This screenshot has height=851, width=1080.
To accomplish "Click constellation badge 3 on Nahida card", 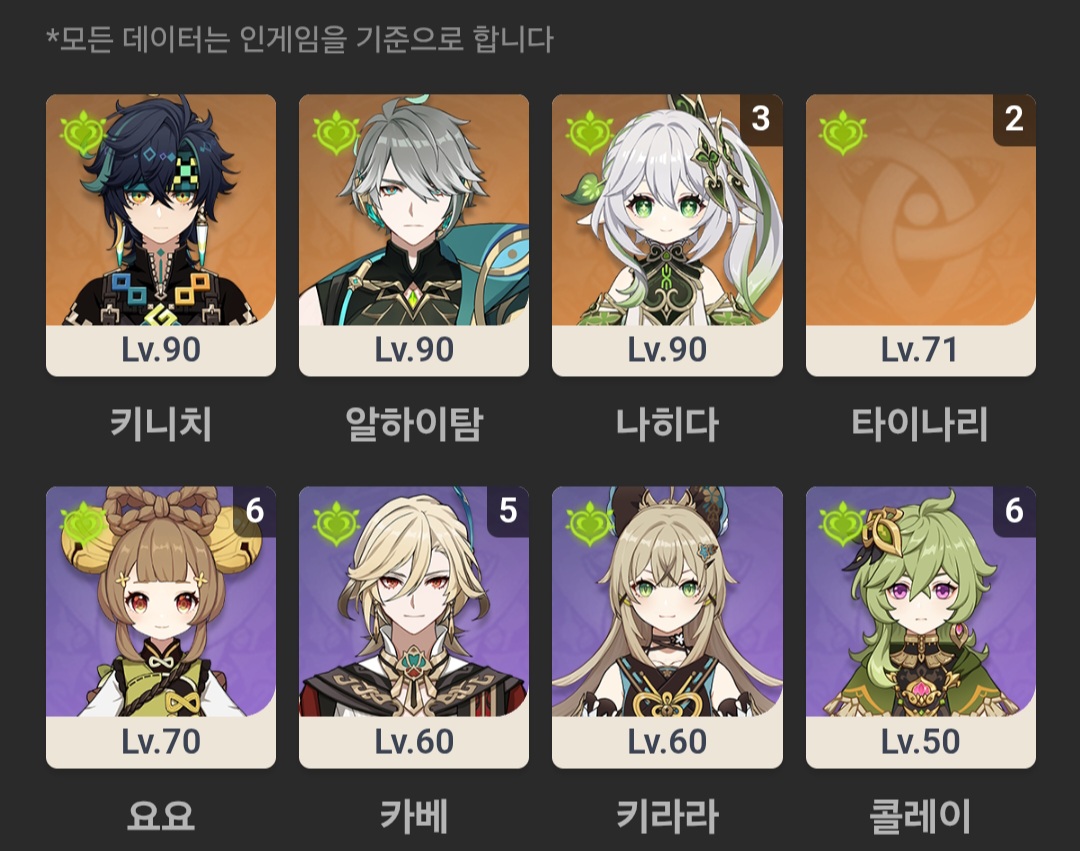I will click(x=761, y=119).
